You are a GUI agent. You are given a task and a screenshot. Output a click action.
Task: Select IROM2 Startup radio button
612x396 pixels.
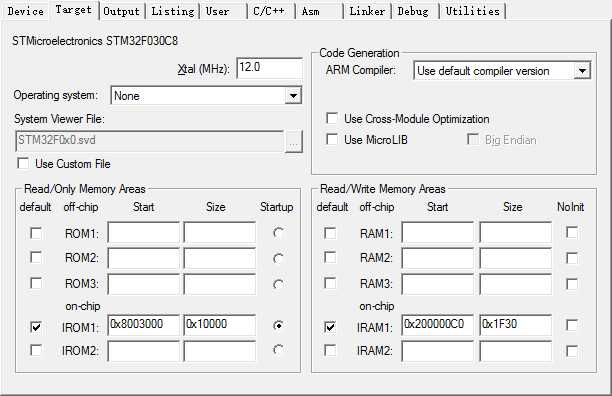coord(278,350)
